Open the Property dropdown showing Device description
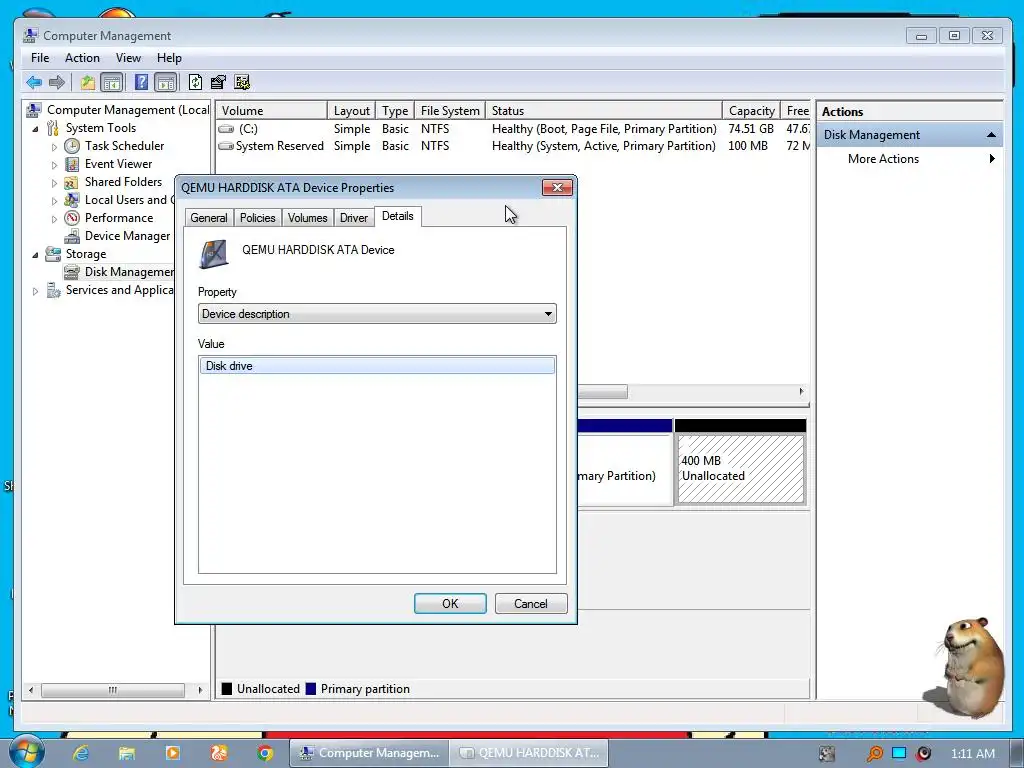This screenshot has height=768, width=1024. (x=377, y=313)
